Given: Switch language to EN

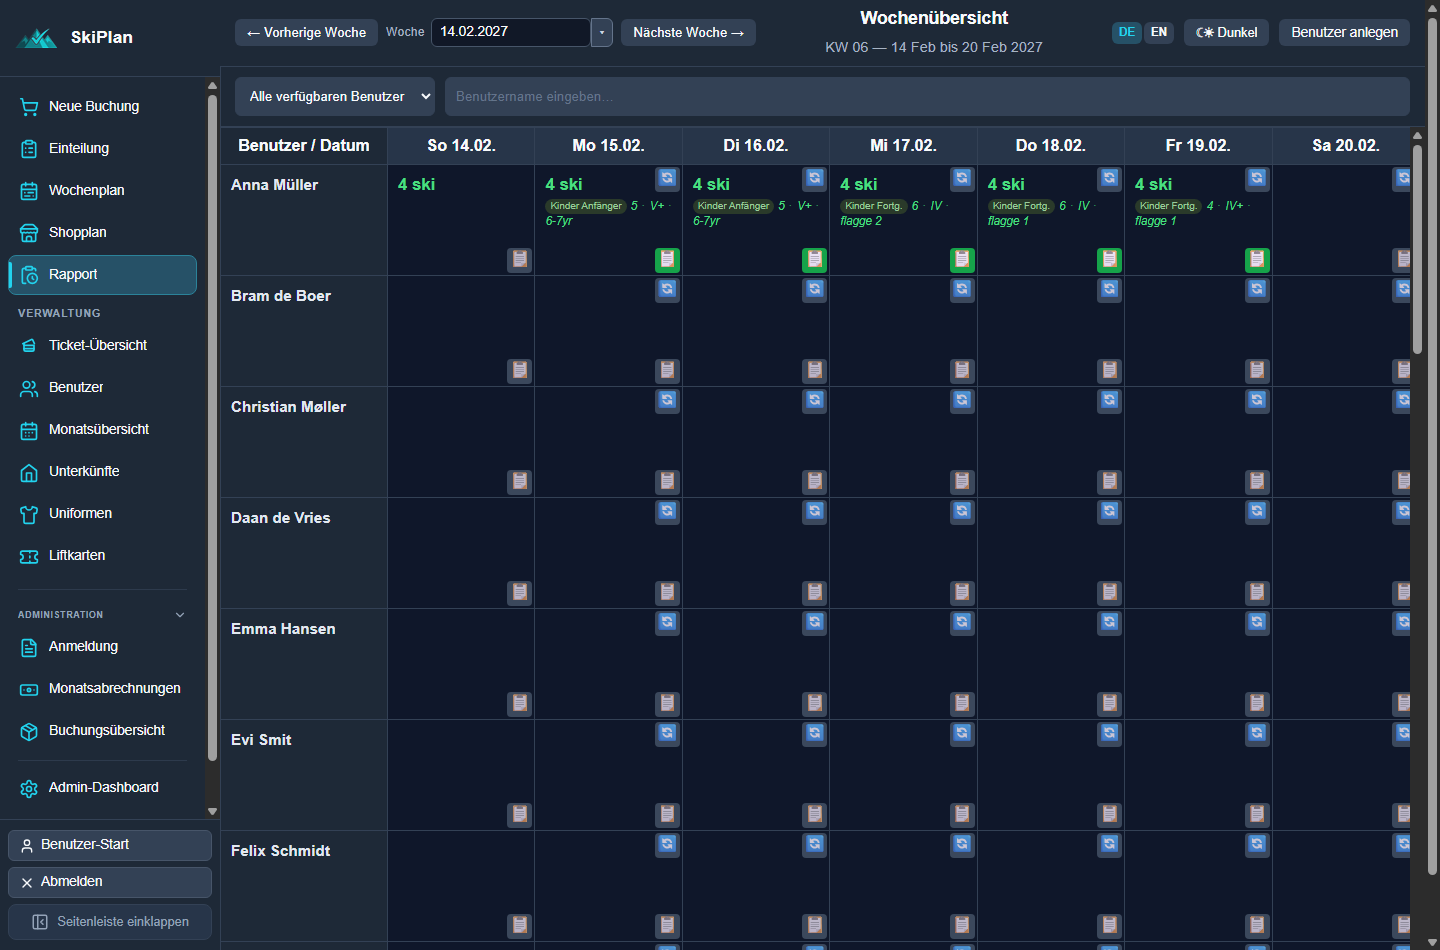Looking at the screenshot, I should click(x=1159, y=32).
